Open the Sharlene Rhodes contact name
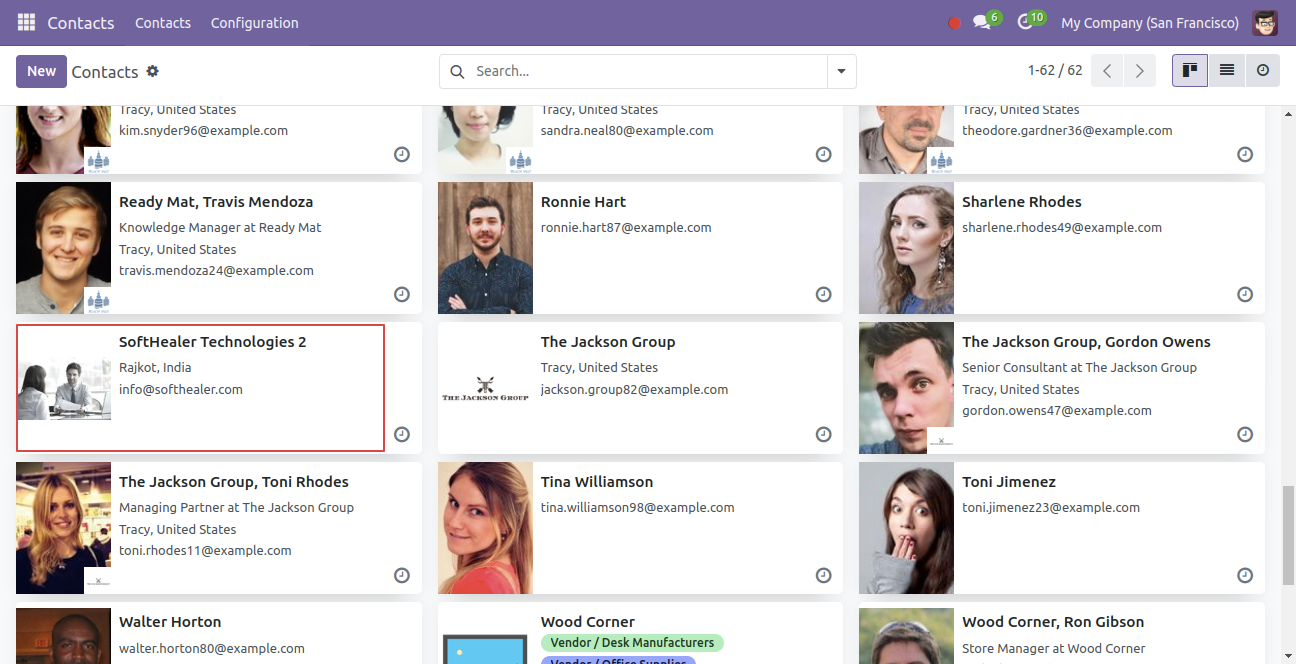Viewport: 1296px width, 664px height. (x=1022, y=202)
